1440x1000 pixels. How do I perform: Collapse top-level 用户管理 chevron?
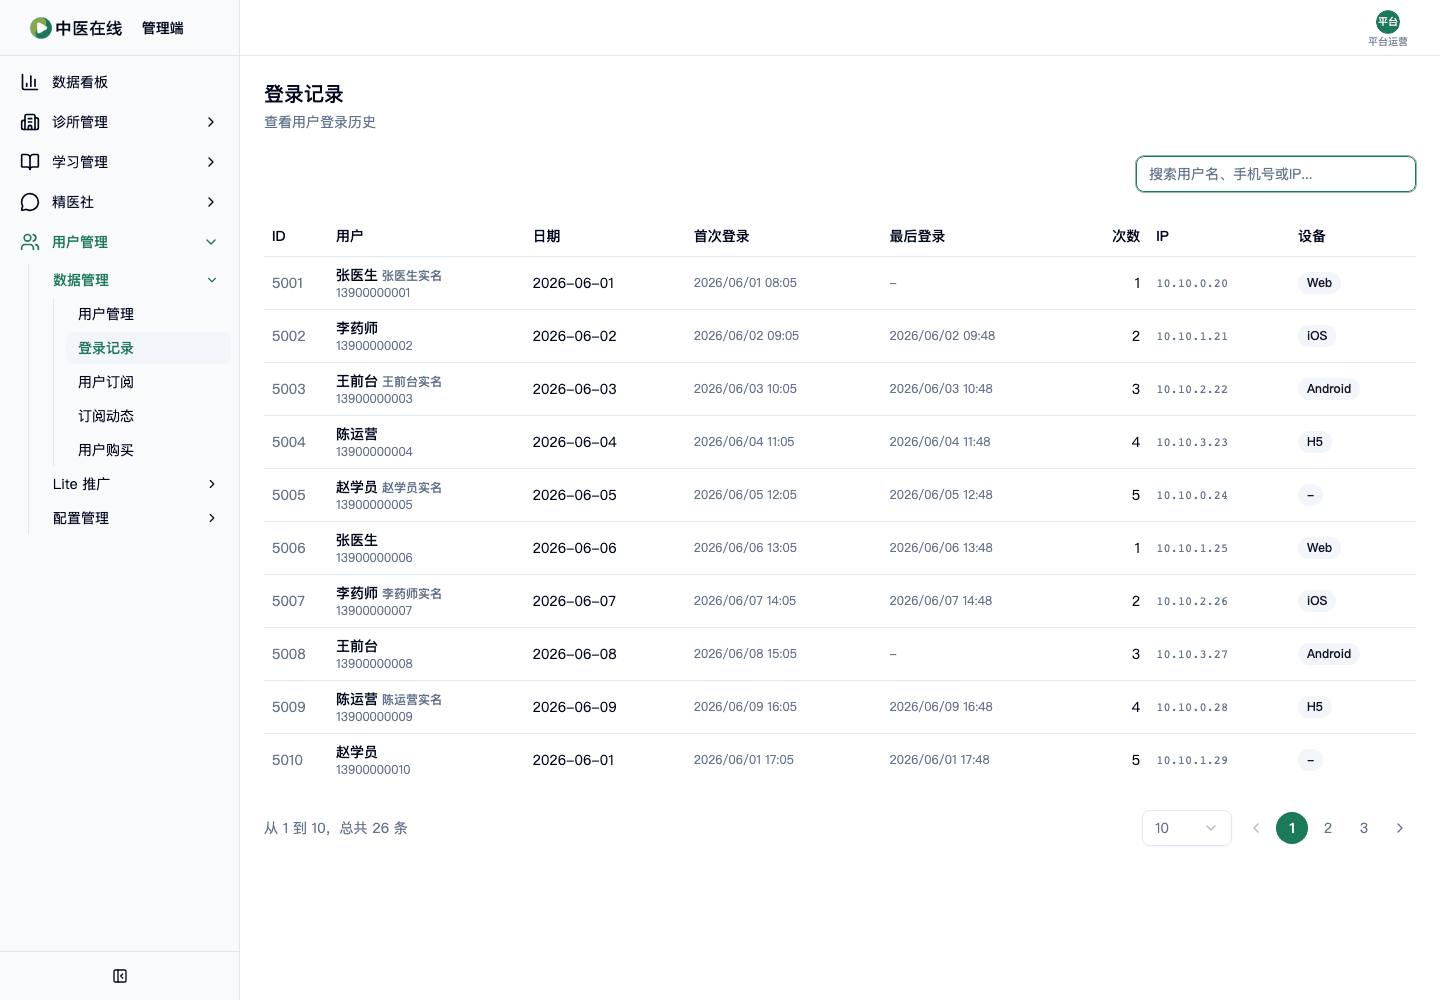point(211,242)
